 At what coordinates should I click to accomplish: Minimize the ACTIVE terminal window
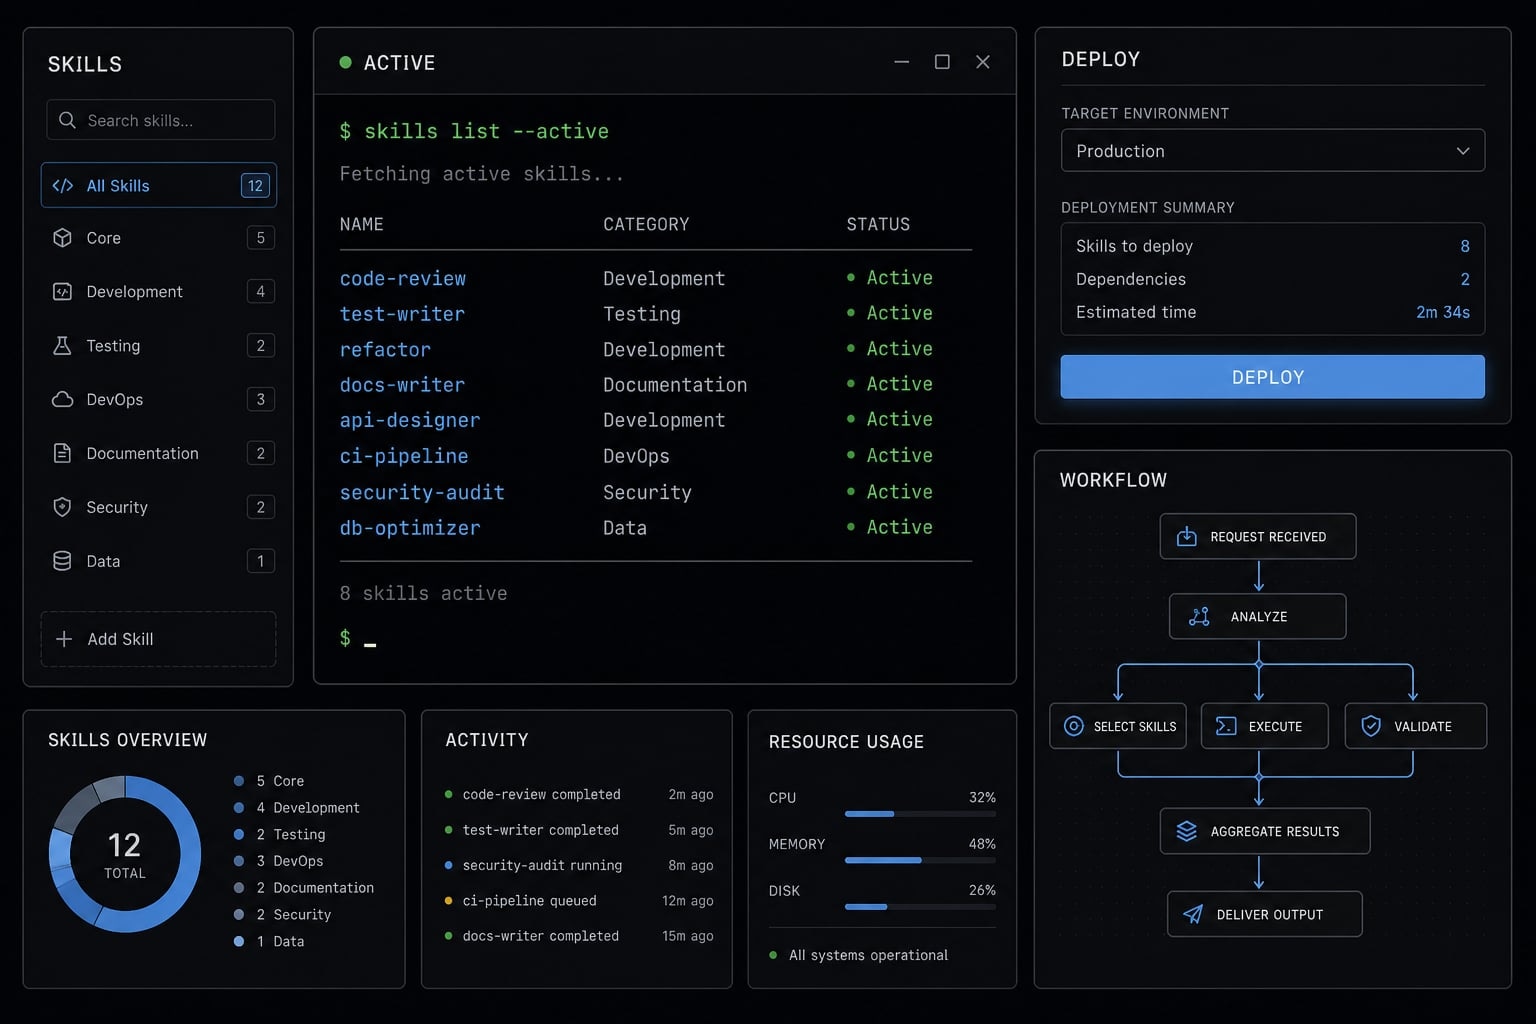tap(902, 62)
